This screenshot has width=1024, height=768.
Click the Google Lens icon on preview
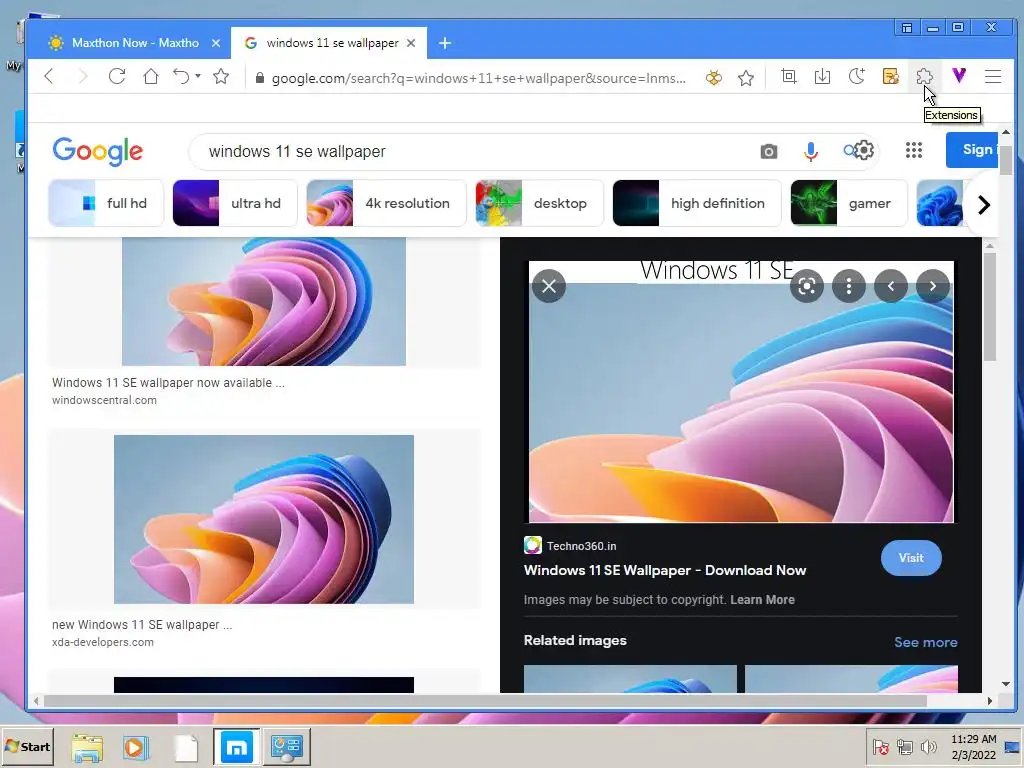(x=807, y=286)
